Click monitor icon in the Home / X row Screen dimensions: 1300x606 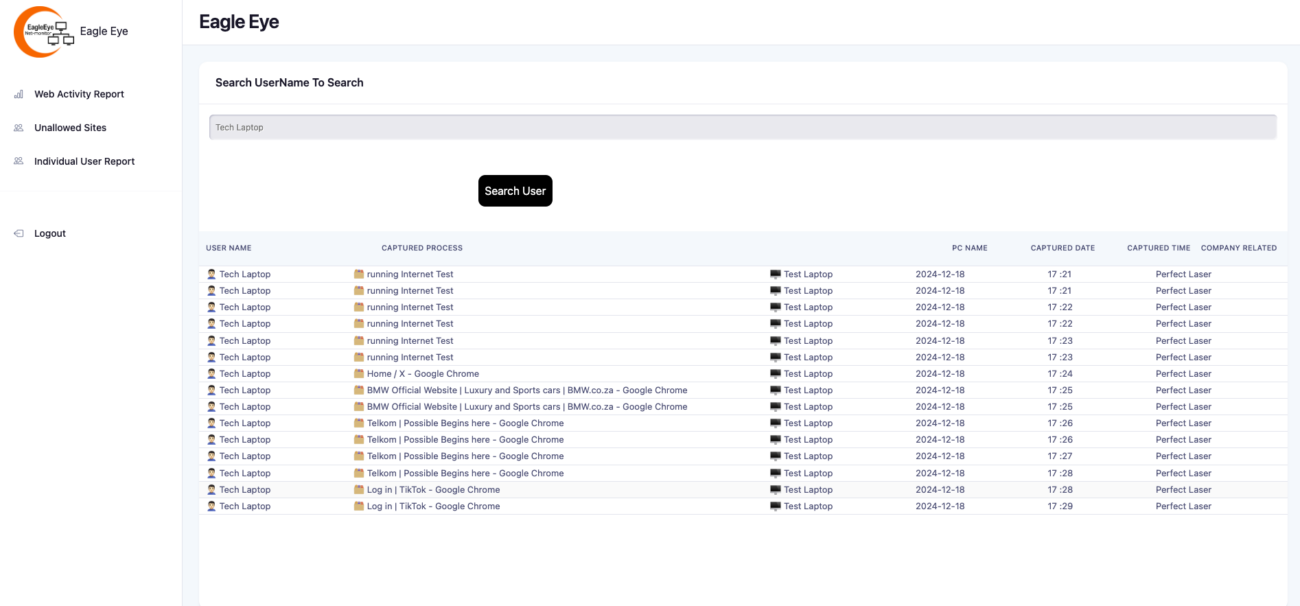click(775, 374)
